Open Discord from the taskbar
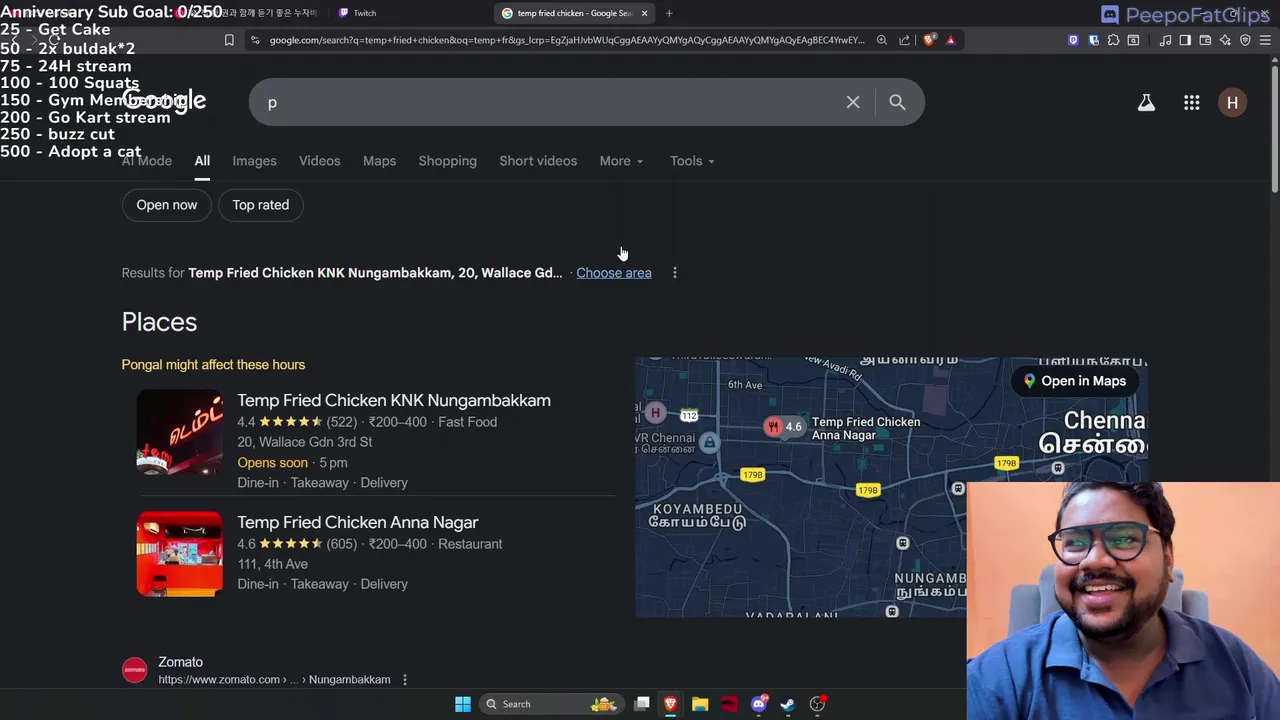This screenshot has width=1280, height=720. [759, 704]
